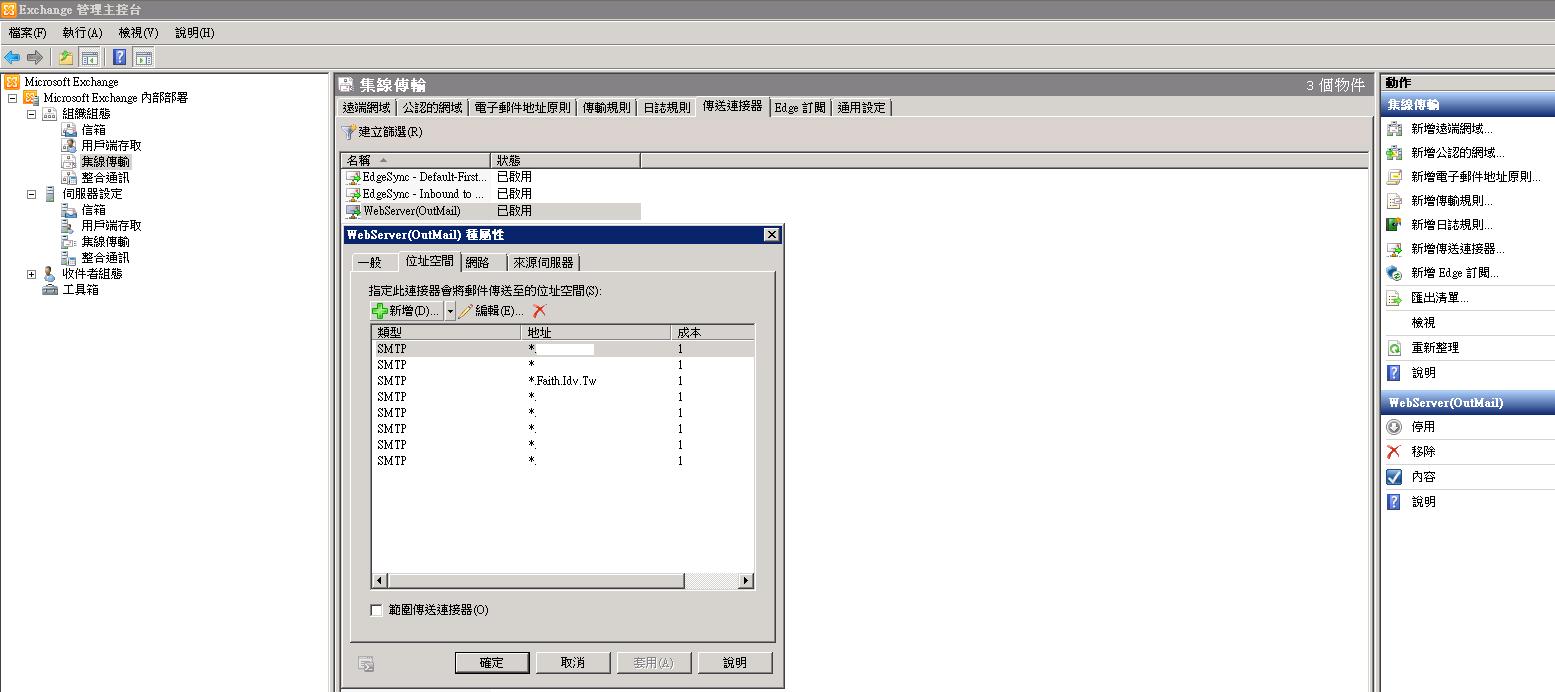Image resolution: width=1555 pixels, height=692 pixels.
Task: Click 新增遠端網域... action
Action: pos(1452,129)
